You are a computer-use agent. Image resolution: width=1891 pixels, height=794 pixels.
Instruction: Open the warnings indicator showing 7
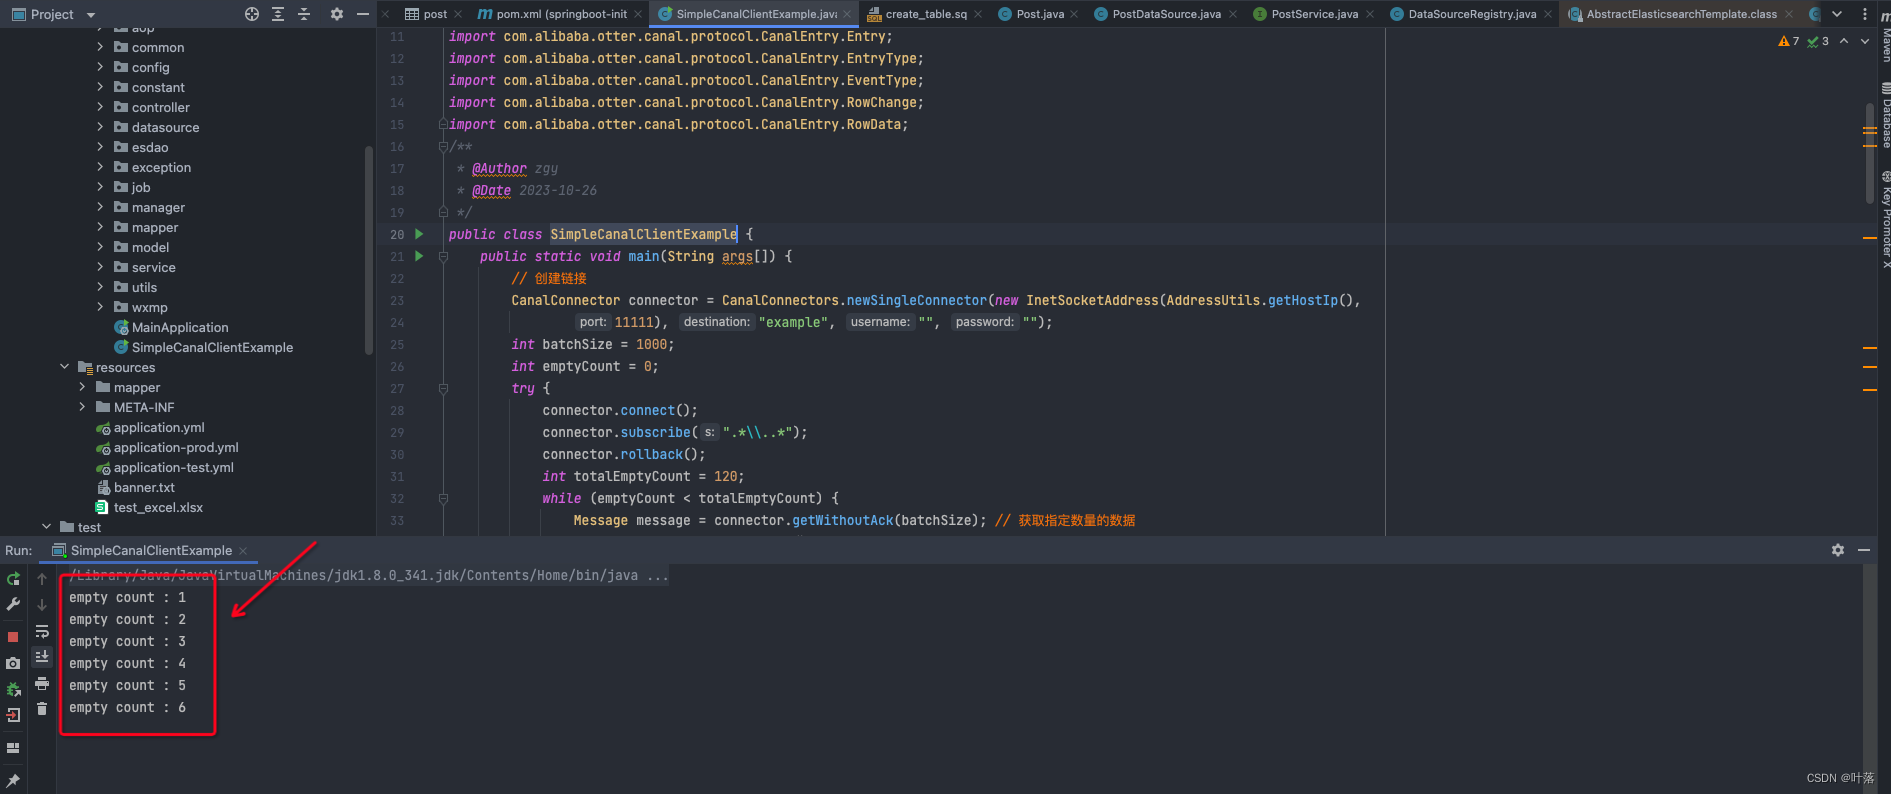1789,41
